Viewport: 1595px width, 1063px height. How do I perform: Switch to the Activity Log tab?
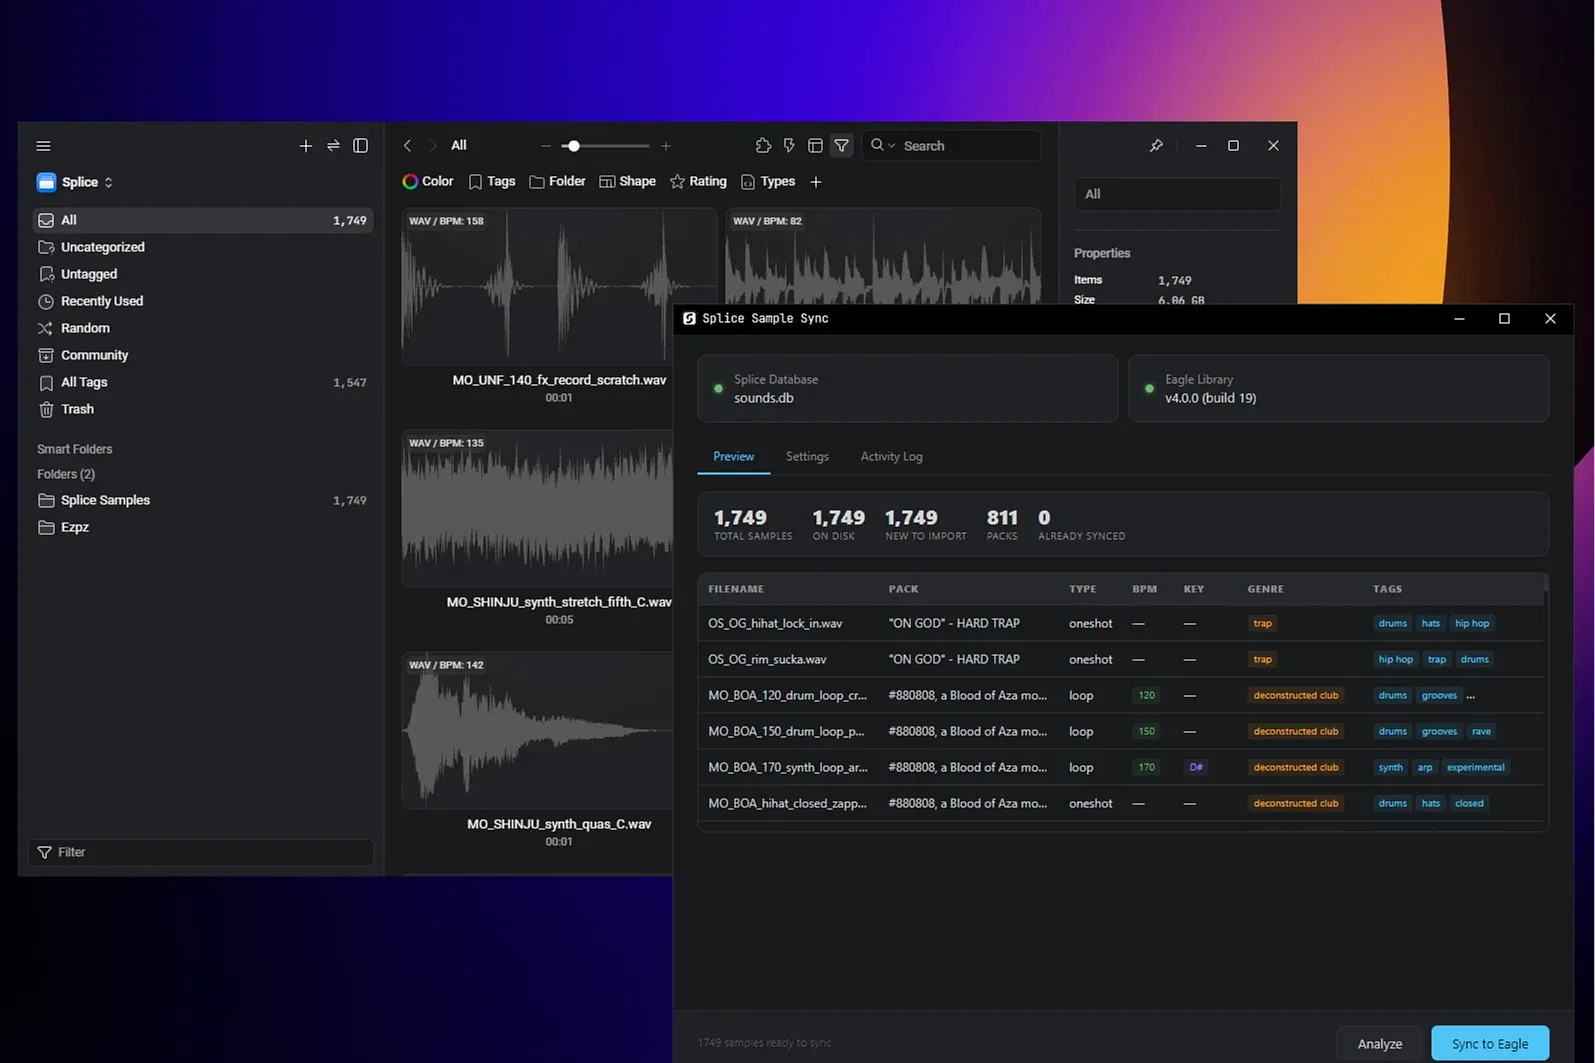(892, 456)
